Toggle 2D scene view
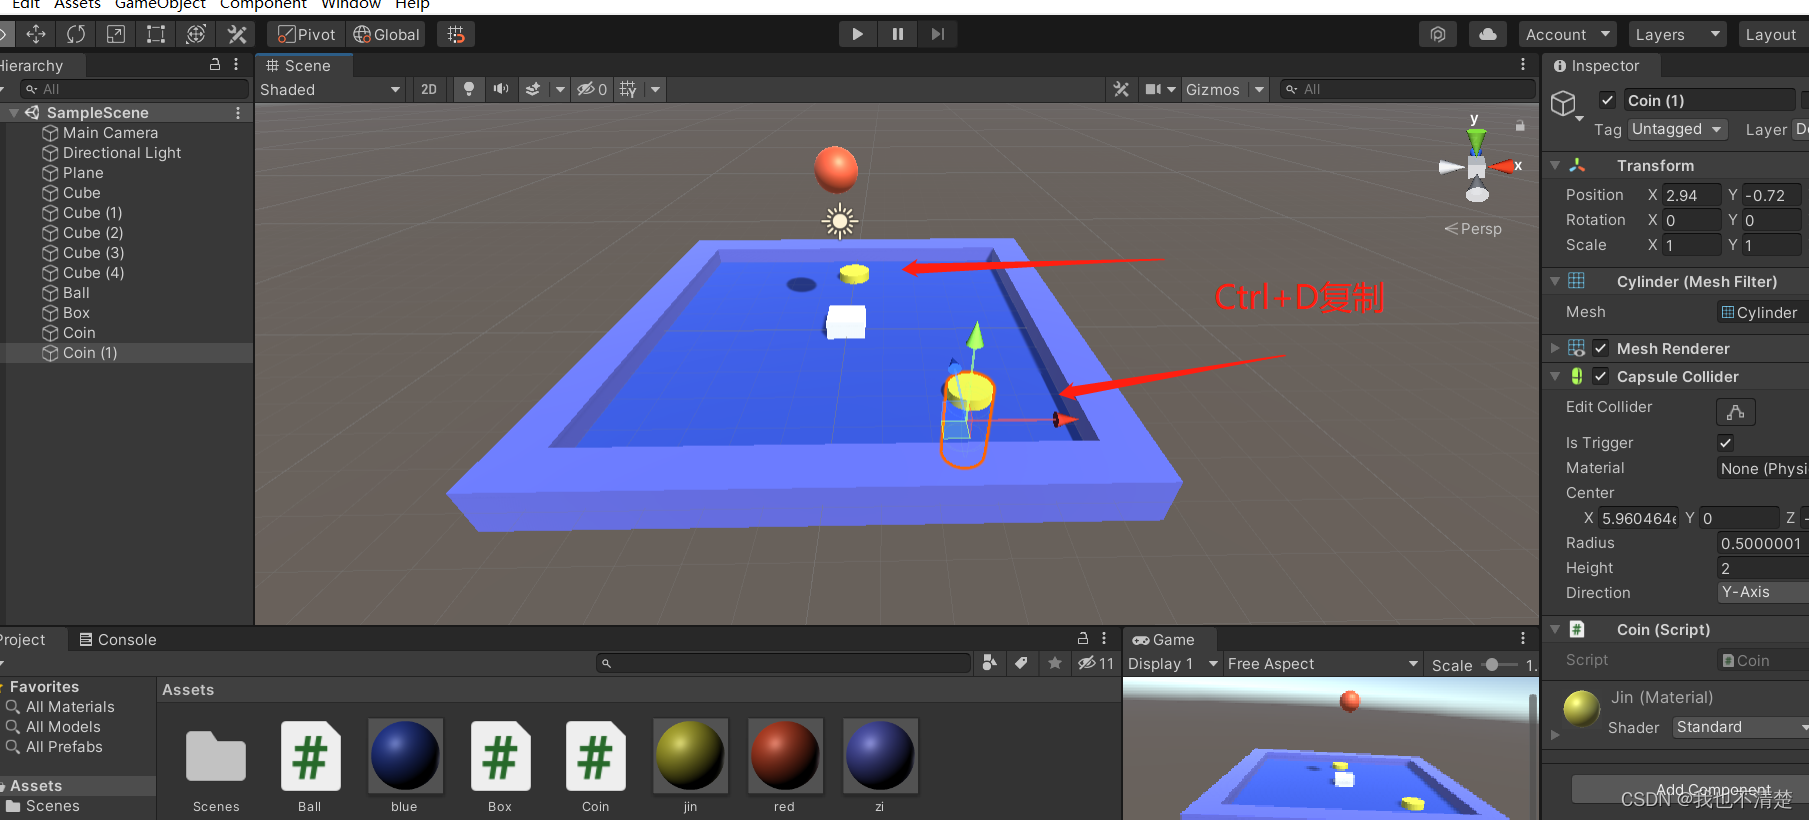The width and height of the screenshot is (1809, 820). [429, 89]
